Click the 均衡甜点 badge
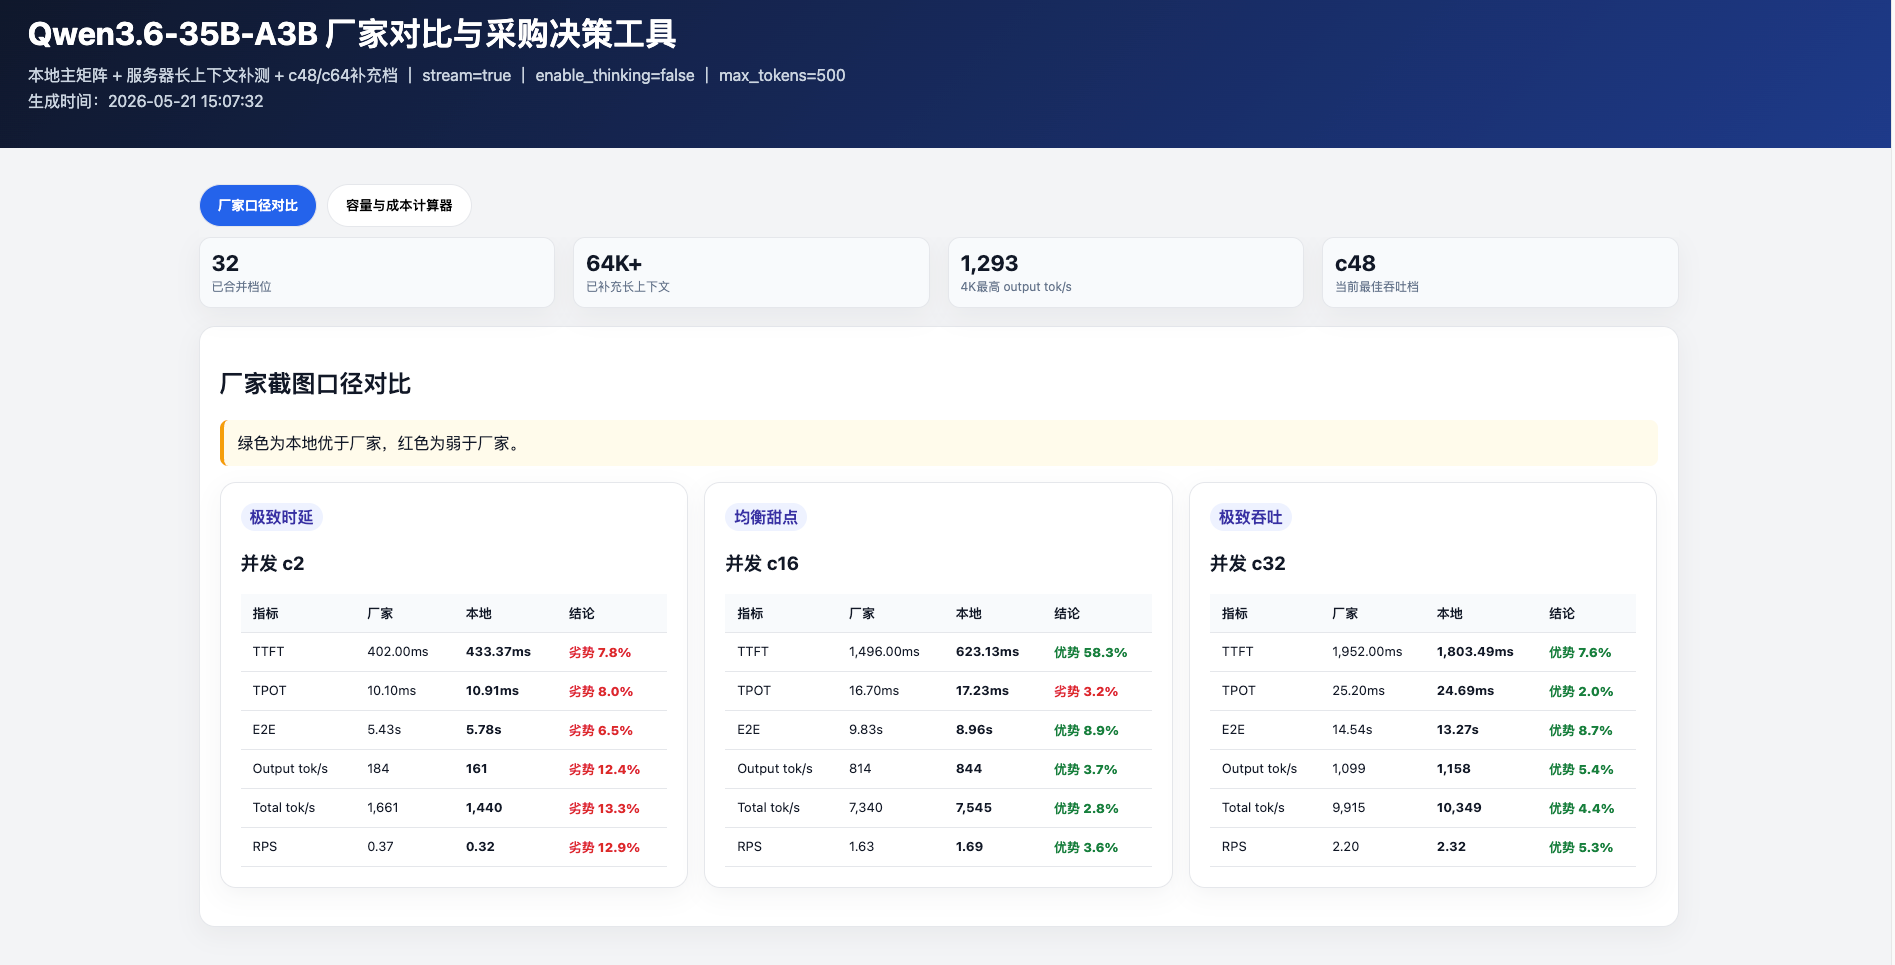The height and width of the screenshot is (965, 1895). (x=766, y=517)
